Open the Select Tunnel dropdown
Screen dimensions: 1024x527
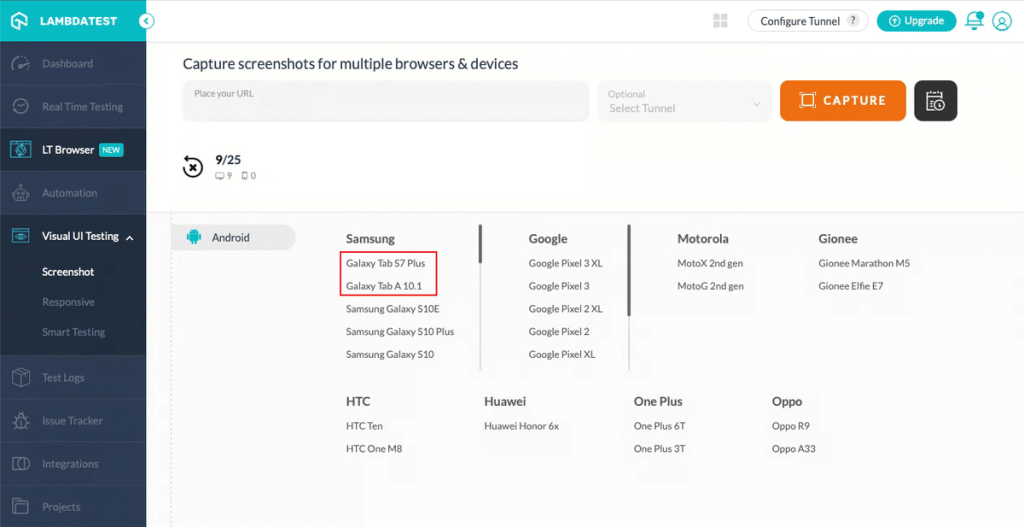point(684,102)
